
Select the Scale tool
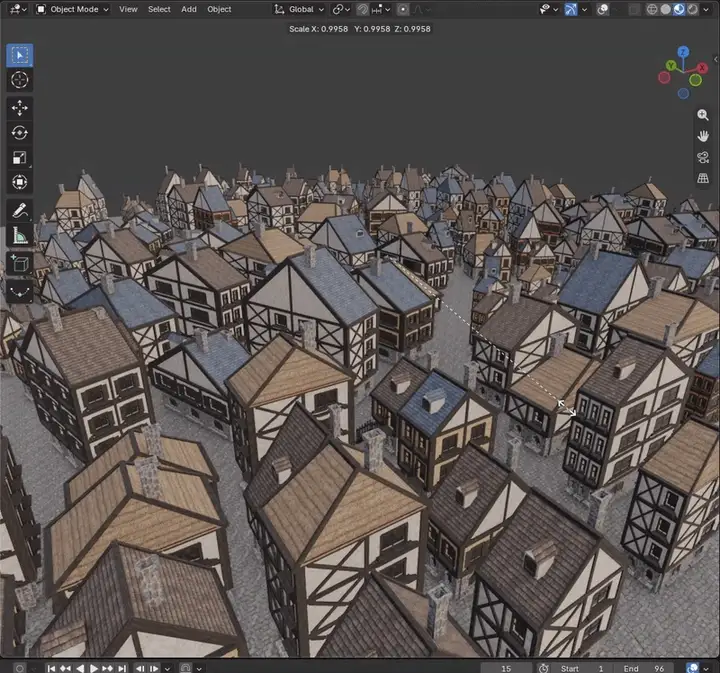pyautogui.click(x=19, y=157)
